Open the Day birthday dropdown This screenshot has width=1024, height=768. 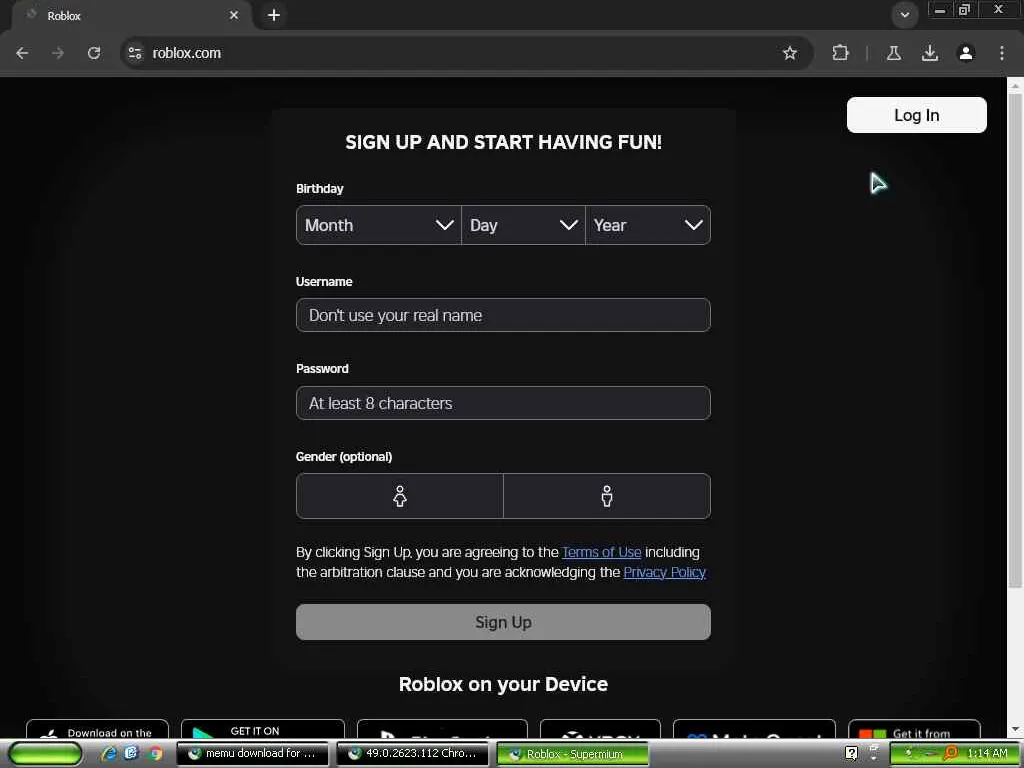pyautogui.click(x=523, y=225)
